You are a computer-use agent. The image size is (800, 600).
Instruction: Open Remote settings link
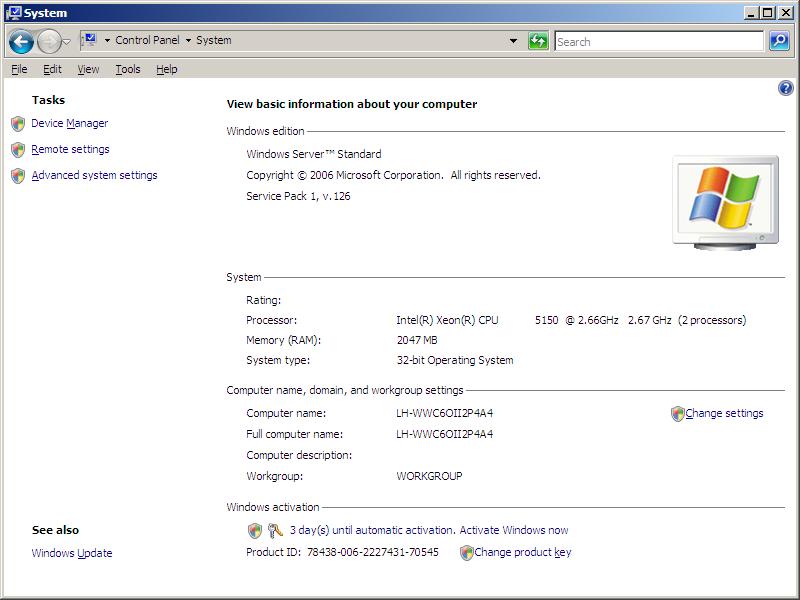point(70,149)
